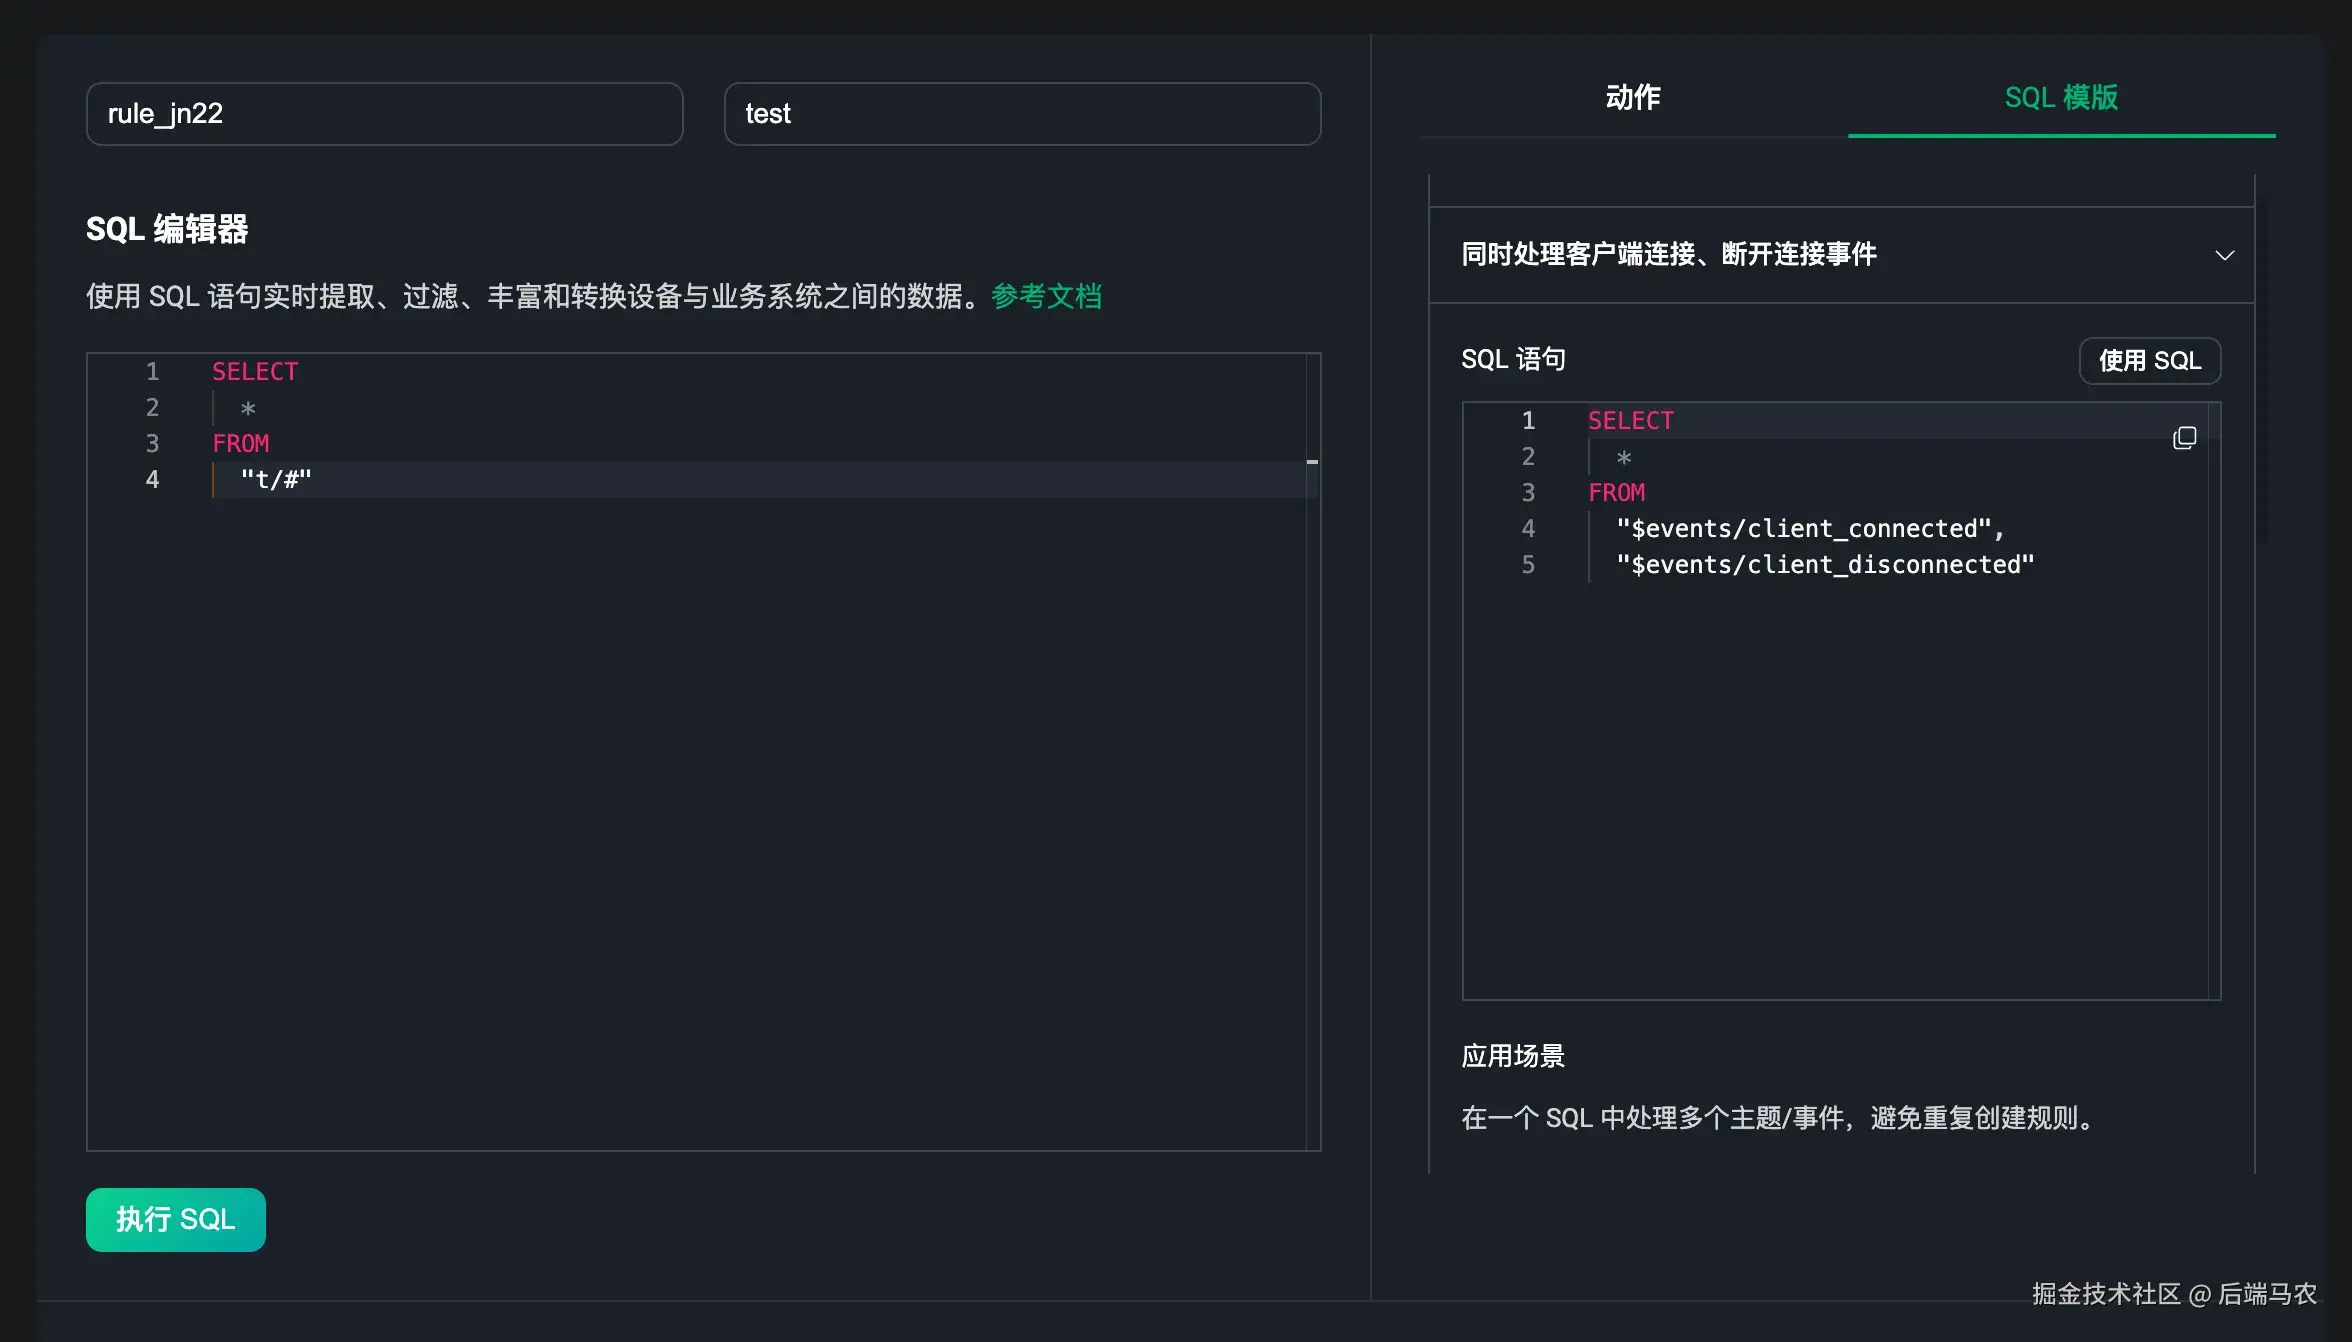Run the query with 执行 SQL button
Image resolution: width=2352 pixels, height=1342 pixels.
[x=176, y=1219]
